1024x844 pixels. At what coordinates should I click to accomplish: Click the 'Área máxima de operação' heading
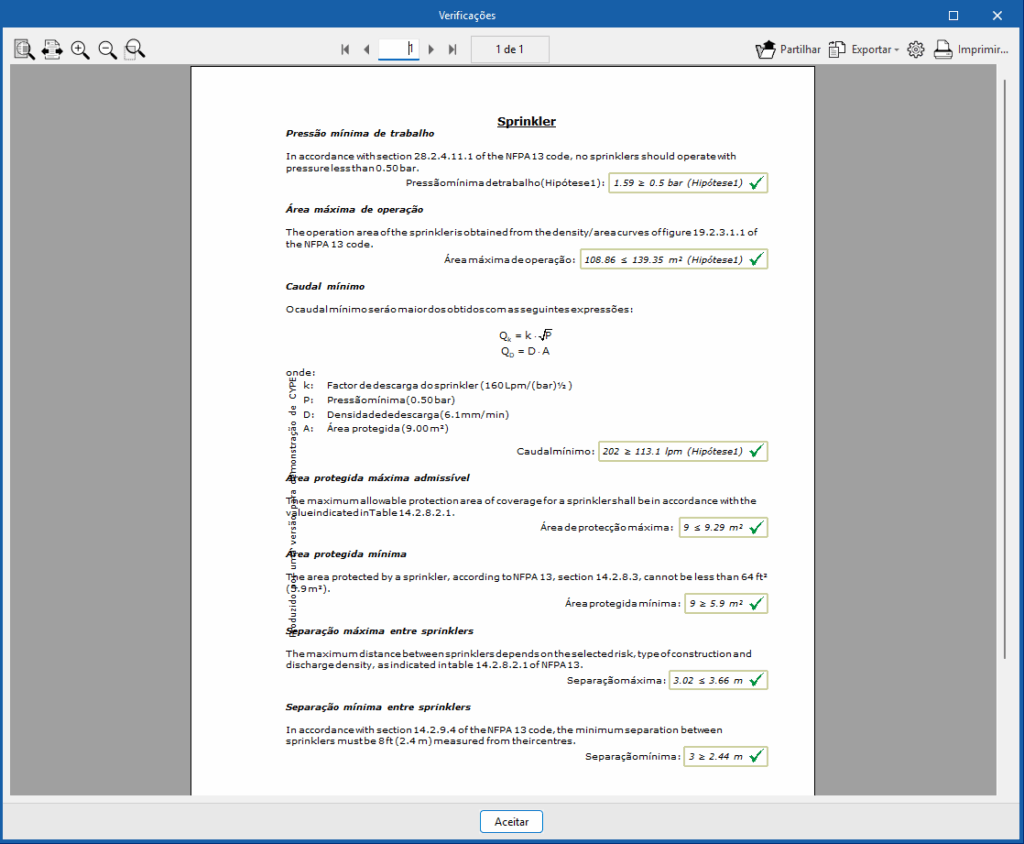tap(355, 210)
